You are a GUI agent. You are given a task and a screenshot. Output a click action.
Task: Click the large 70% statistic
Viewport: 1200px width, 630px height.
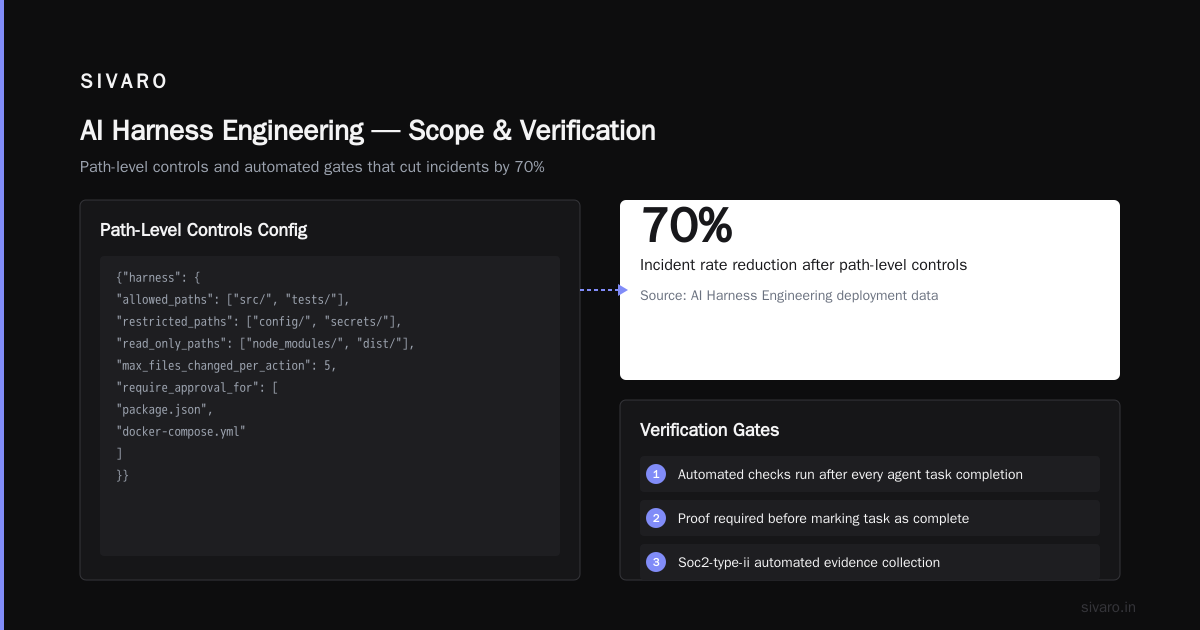686,225
